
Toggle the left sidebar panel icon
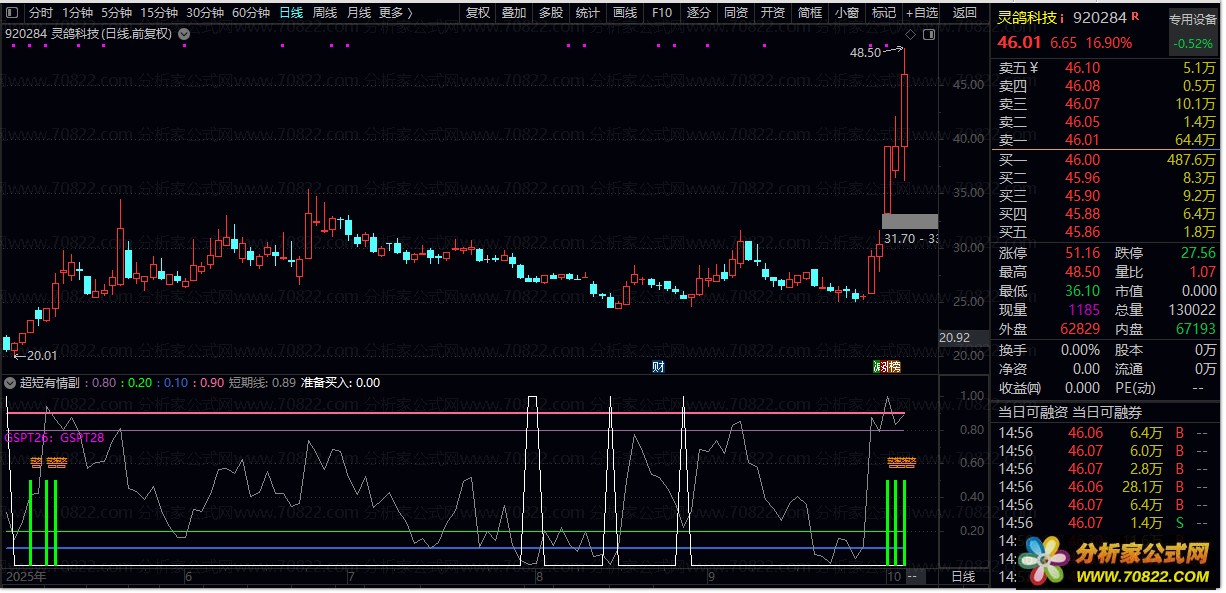point(10,13)
